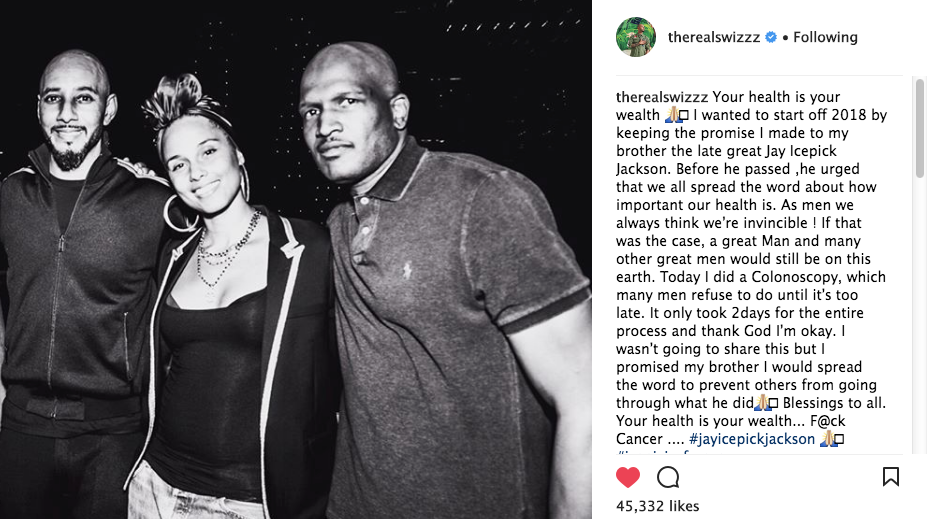Screen dimensions: 927x519
Task: Toggle the Following button
Action: [x=825, y=37]
